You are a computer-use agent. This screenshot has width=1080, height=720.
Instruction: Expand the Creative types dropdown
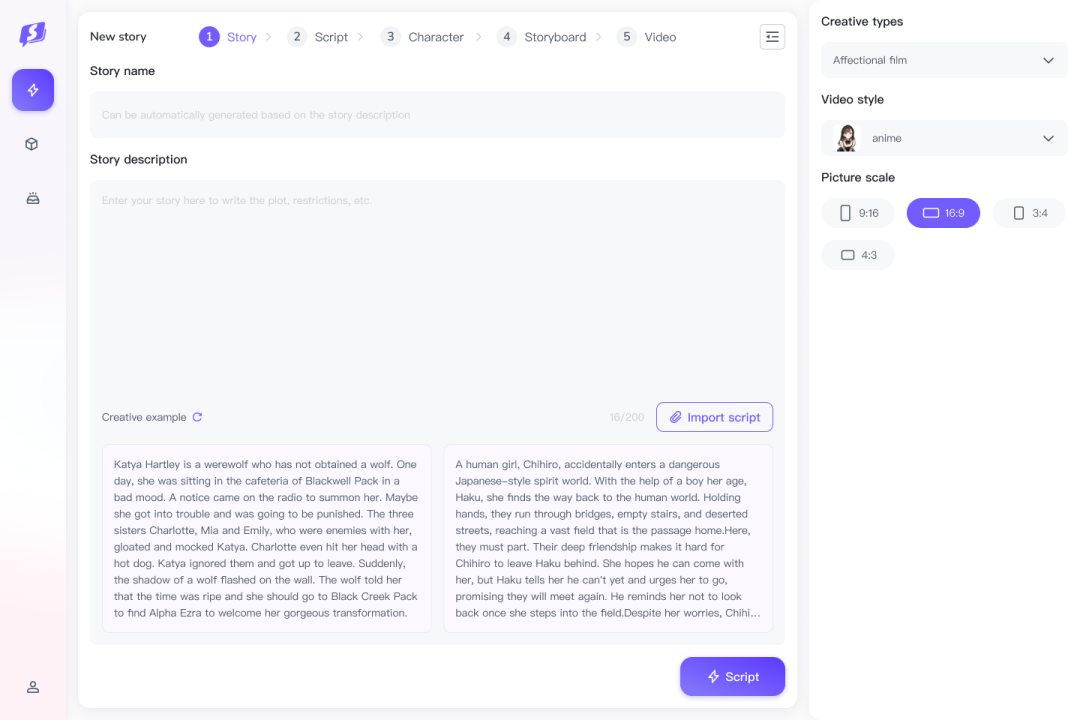(x=943, y=60)
